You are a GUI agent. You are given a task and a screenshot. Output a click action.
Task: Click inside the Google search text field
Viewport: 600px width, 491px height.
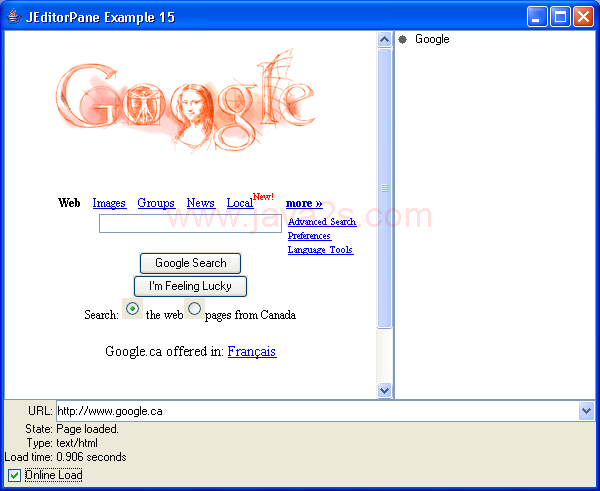click(191, 223)
